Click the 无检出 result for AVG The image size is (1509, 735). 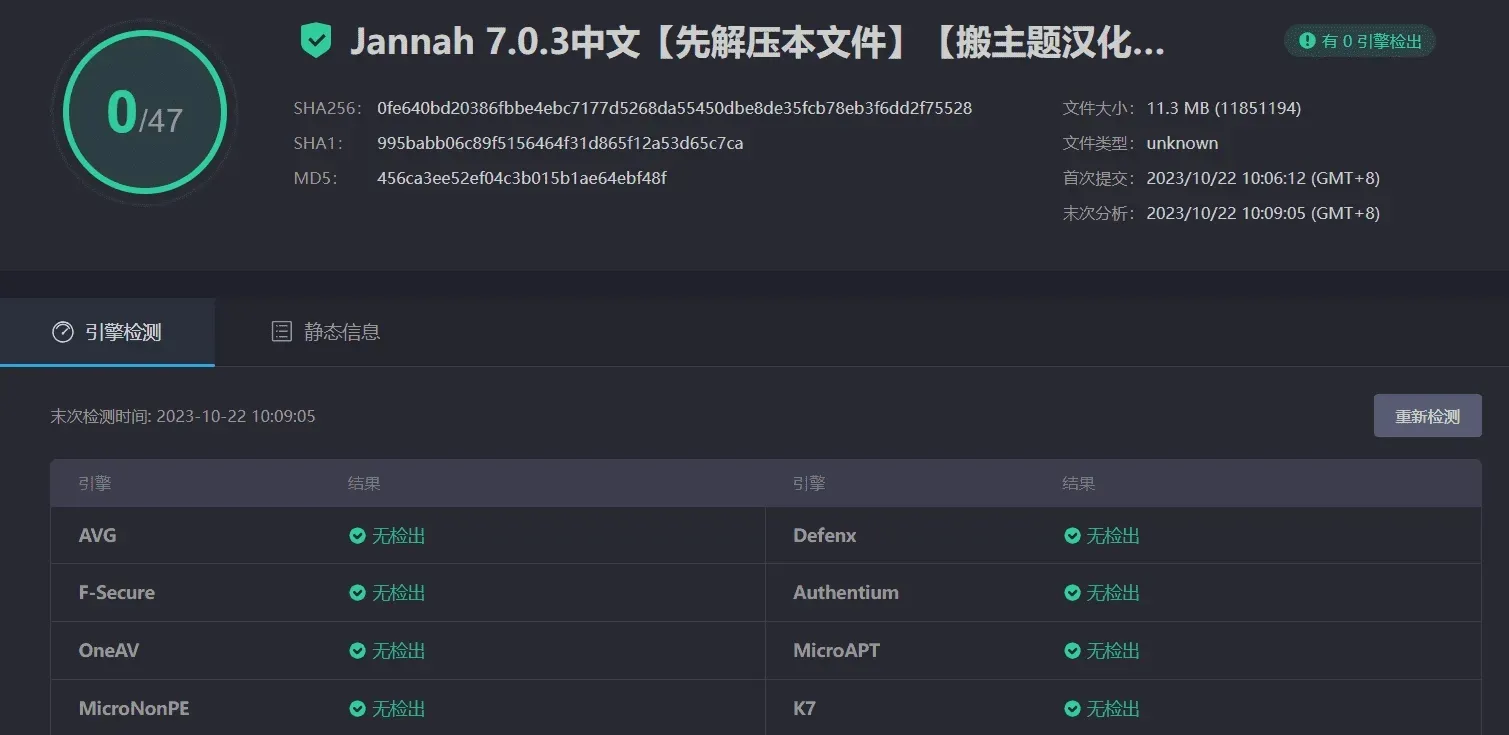click(399, 536)
